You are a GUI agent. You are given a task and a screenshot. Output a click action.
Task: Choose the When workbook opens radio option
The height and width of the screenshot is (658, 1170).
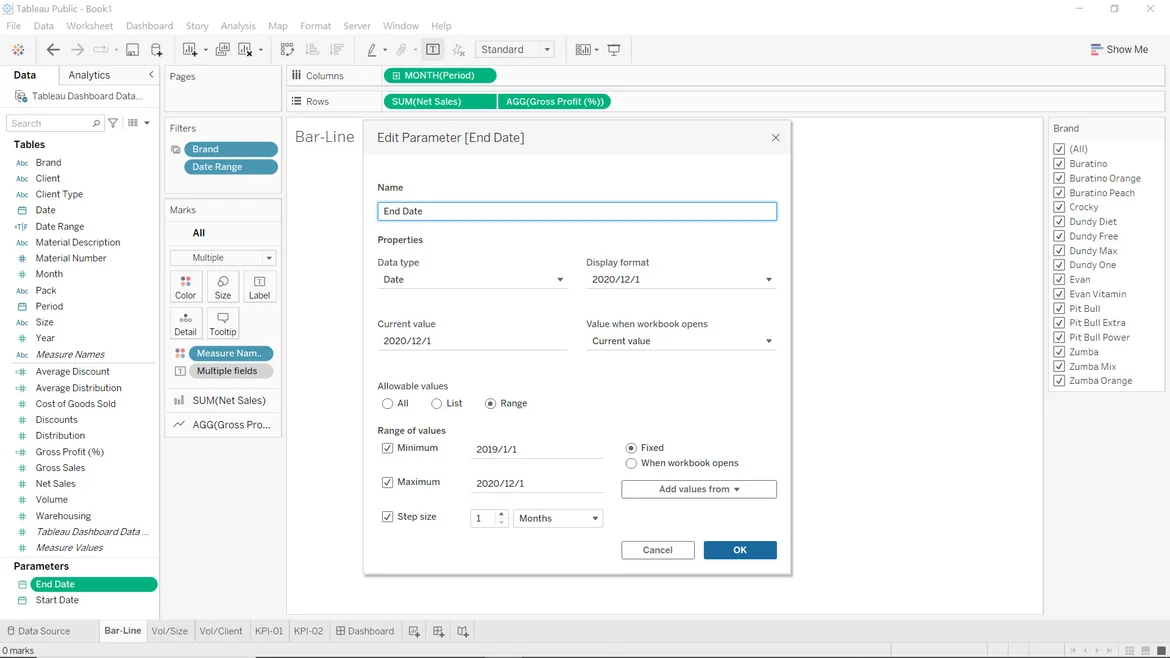coord(631,464)
